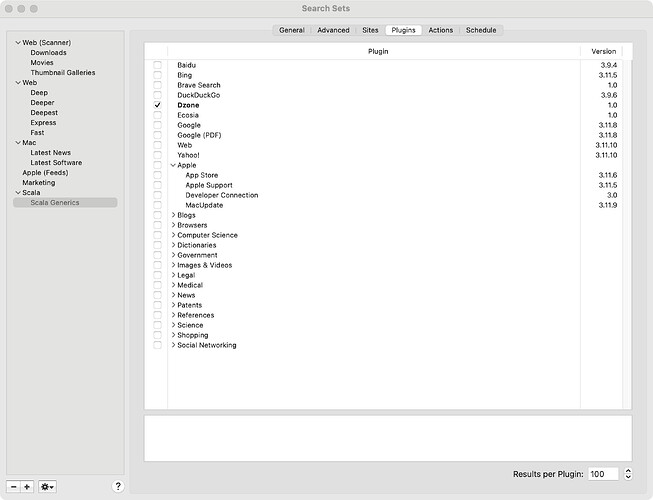This screenshot has height=500, width=653.
Task: Collapse the Web (Scanner) sidebar group
Action: [18, 42]
